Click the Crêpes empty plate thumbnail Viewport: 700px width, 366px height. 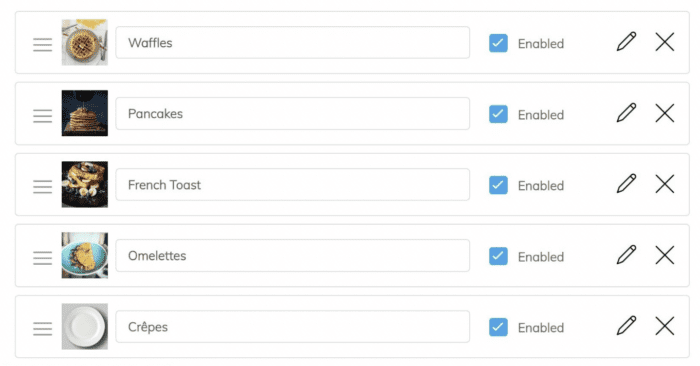[85, 327]
